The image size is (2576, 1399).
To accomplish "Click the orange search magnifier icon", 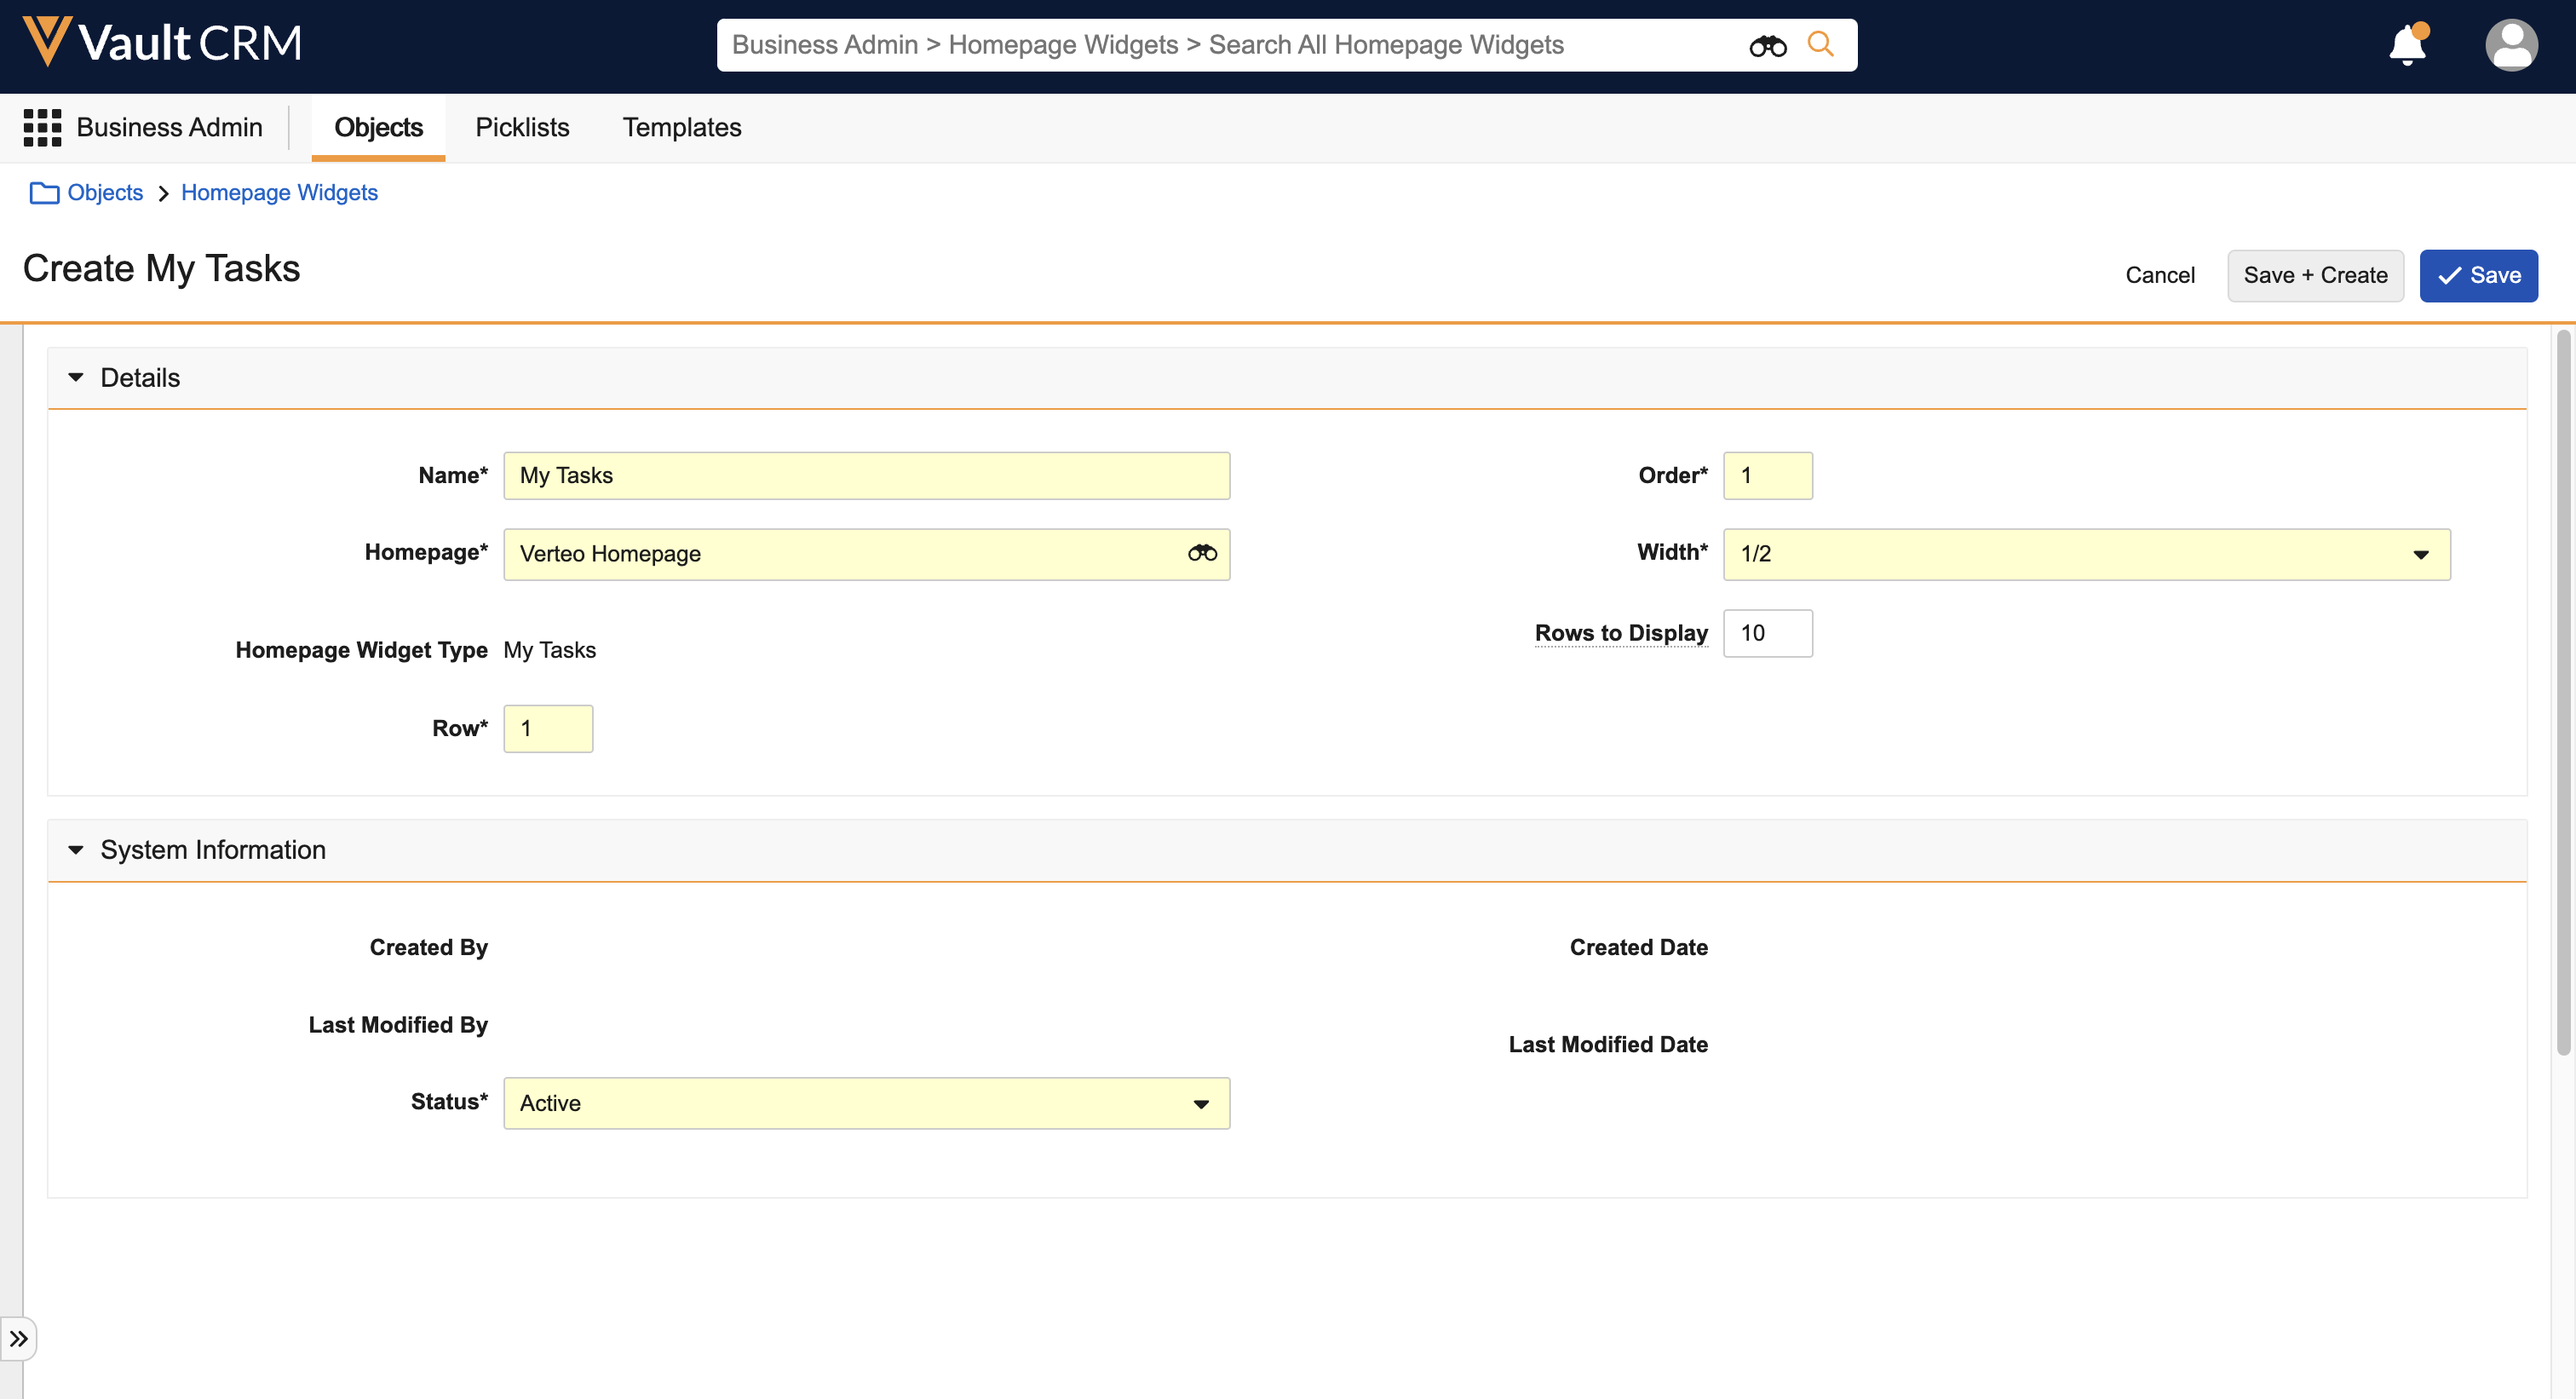I will [x=1820, y=45].
